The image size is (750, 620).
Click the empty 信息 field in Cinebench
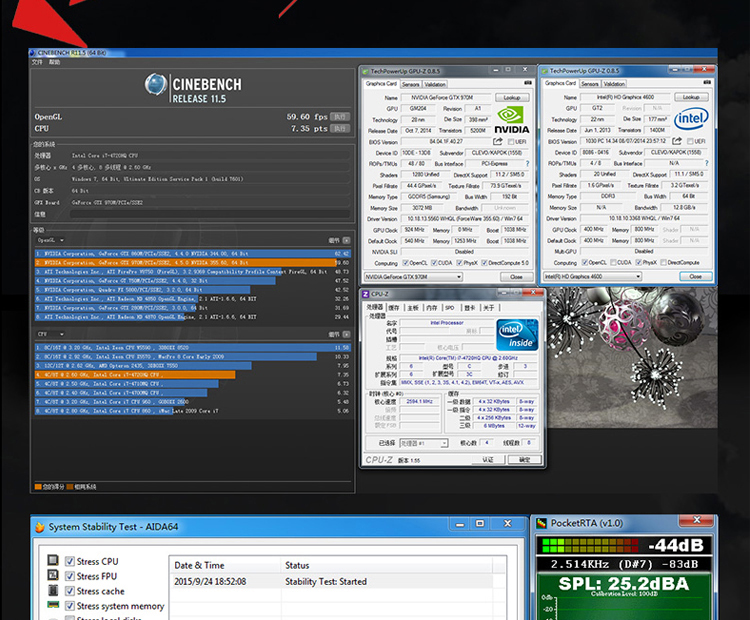point(210,214)
